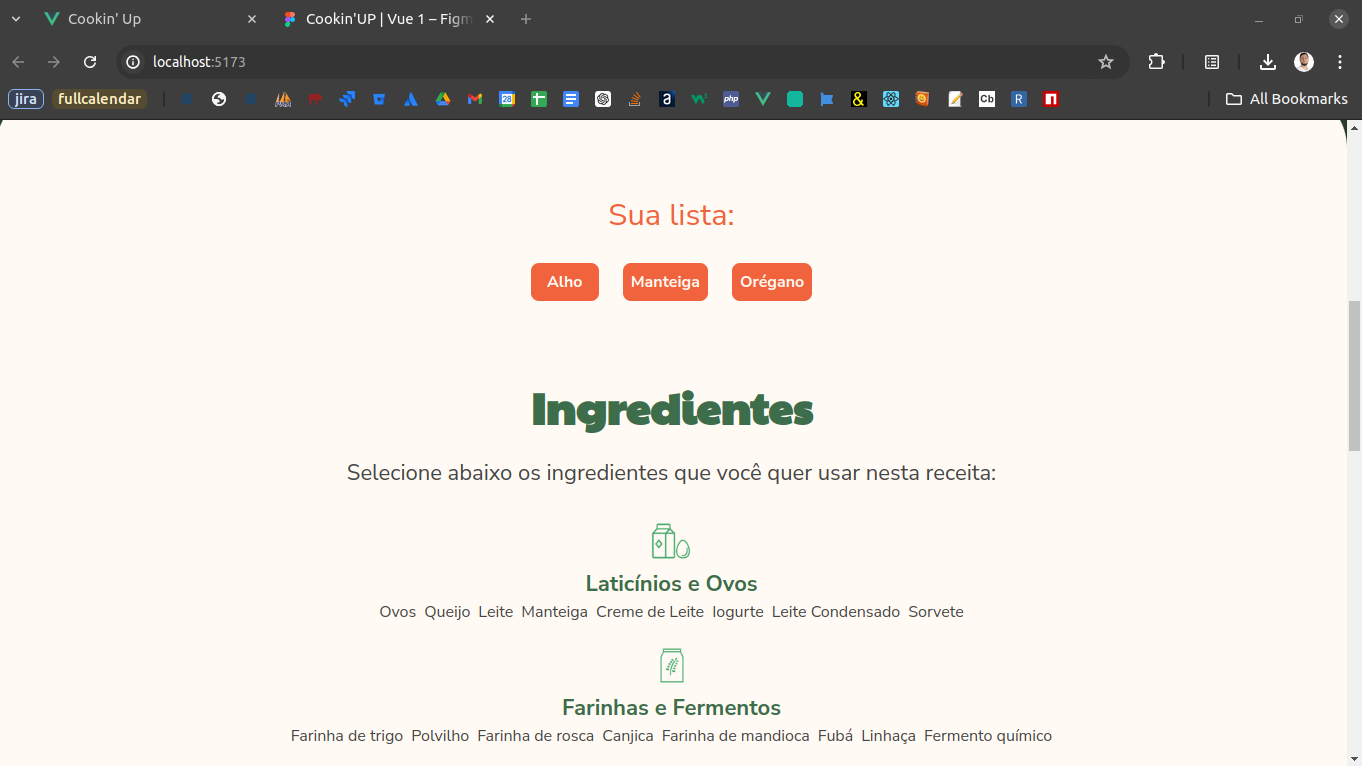This screenshot has width=1362, height=766.
Task: Select the Creme de Leite ingredient
Action: 650,612
